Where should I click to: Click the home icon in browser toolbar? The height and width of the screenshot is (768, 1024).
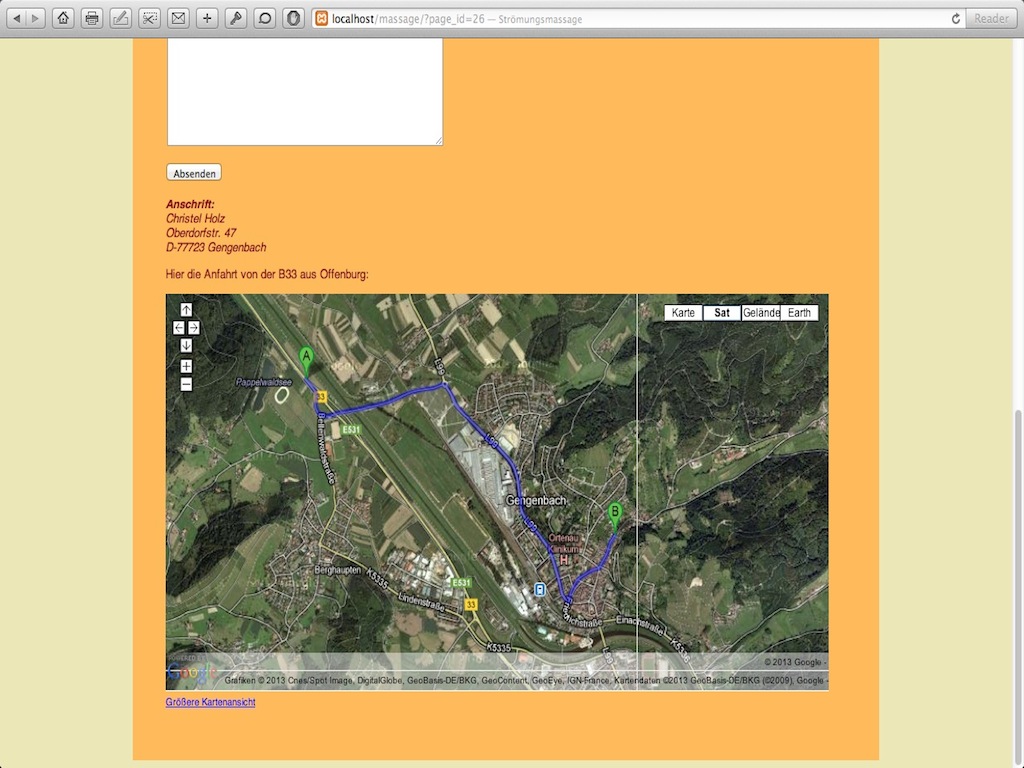click(x=63, y=18)
